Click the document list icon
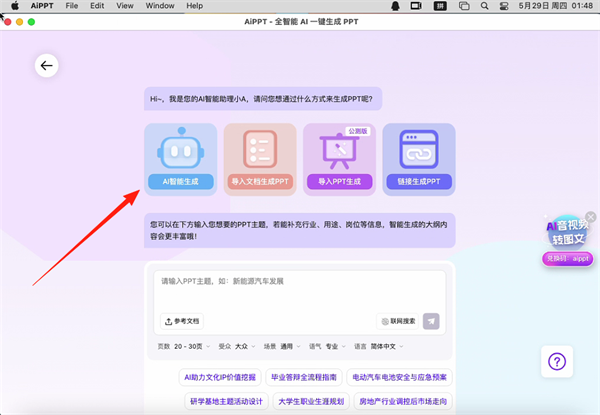Screen dimensions: 600x415 [260, 149]
